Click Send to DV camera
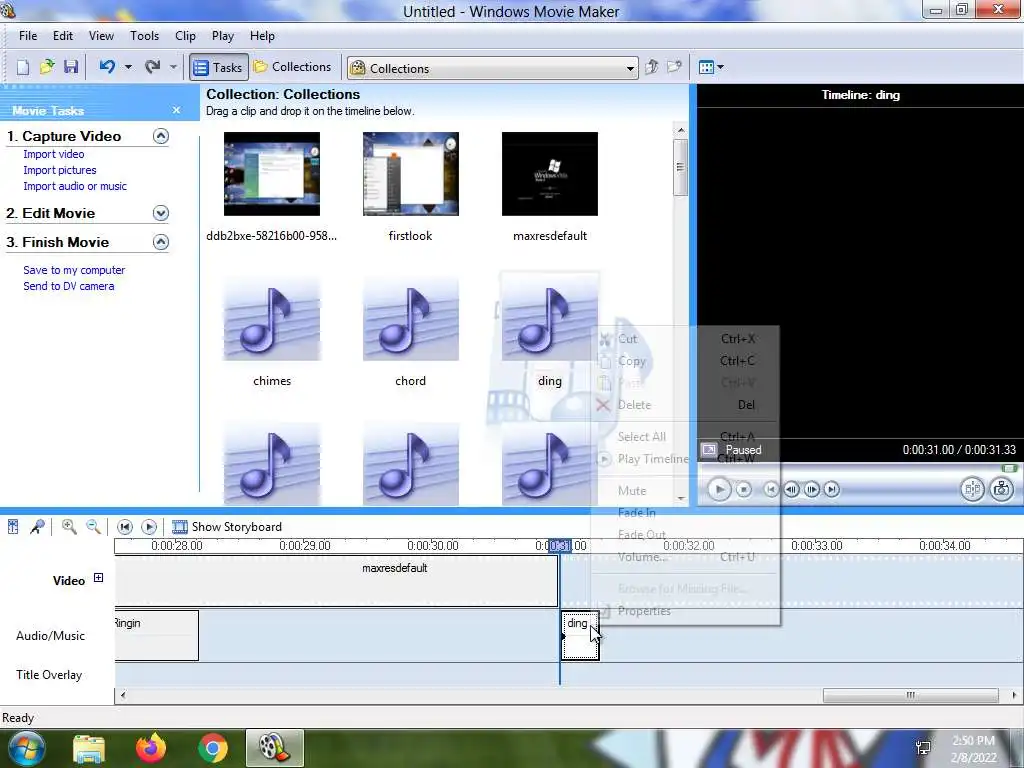Viewport: 1024px width, 768px height. [x=69, y=286]
